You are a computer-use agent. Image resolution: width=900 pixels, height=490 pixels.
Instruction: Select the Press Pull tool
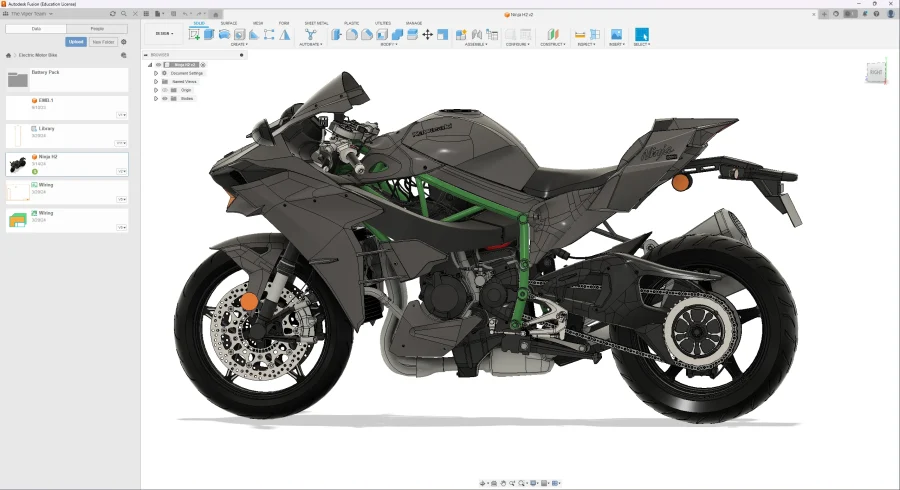pyautogui.click(x=336, y=35)
